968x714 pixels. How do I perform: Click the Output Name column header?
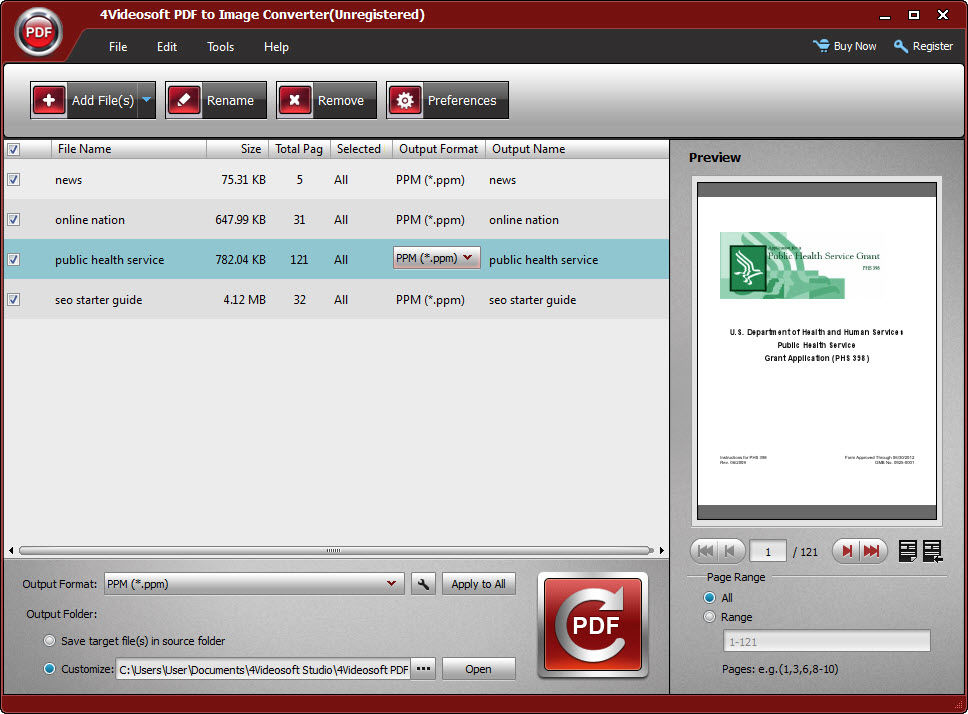pyautogui.click(x=577, y=149)
